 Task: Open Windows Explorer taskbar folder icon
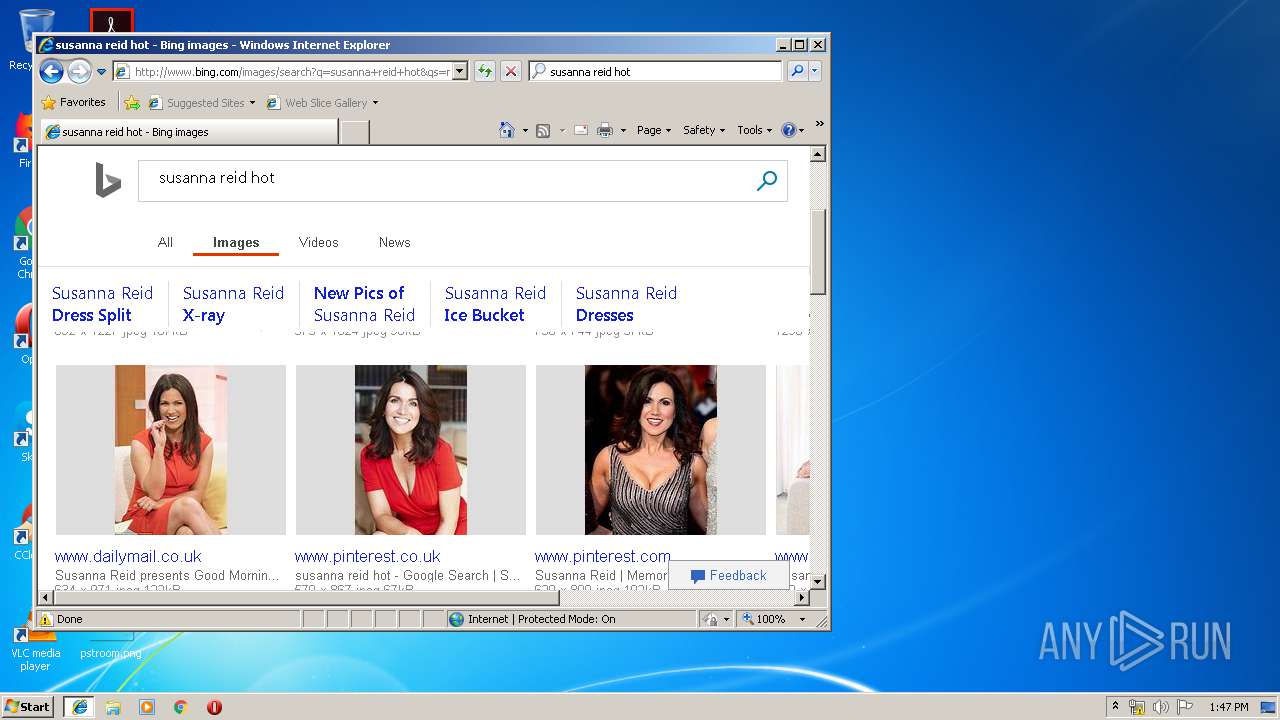point(113,707)
